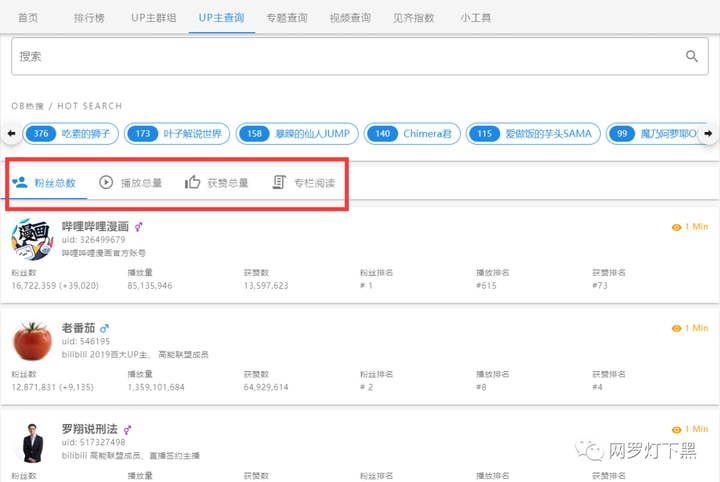Open 罗翔说刑法 avatar photo
This screenshot has height=482, width=720.
32,443
